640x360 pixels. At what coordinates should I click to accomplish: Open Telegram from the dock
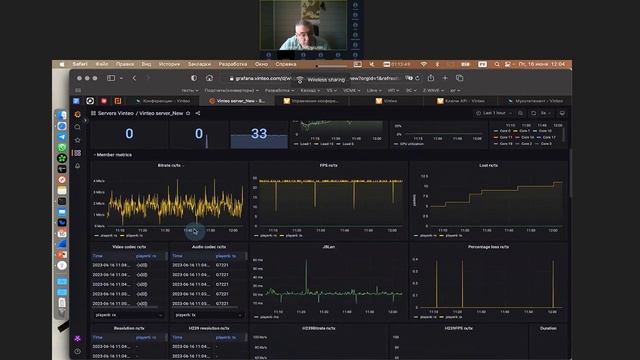coord(62,137)
